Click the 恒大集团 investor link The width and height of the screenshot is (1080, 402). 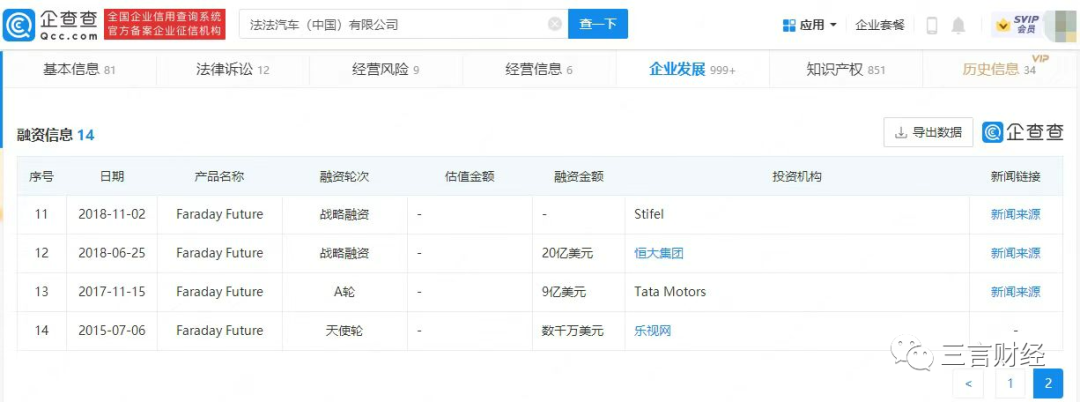pos(658,253)
